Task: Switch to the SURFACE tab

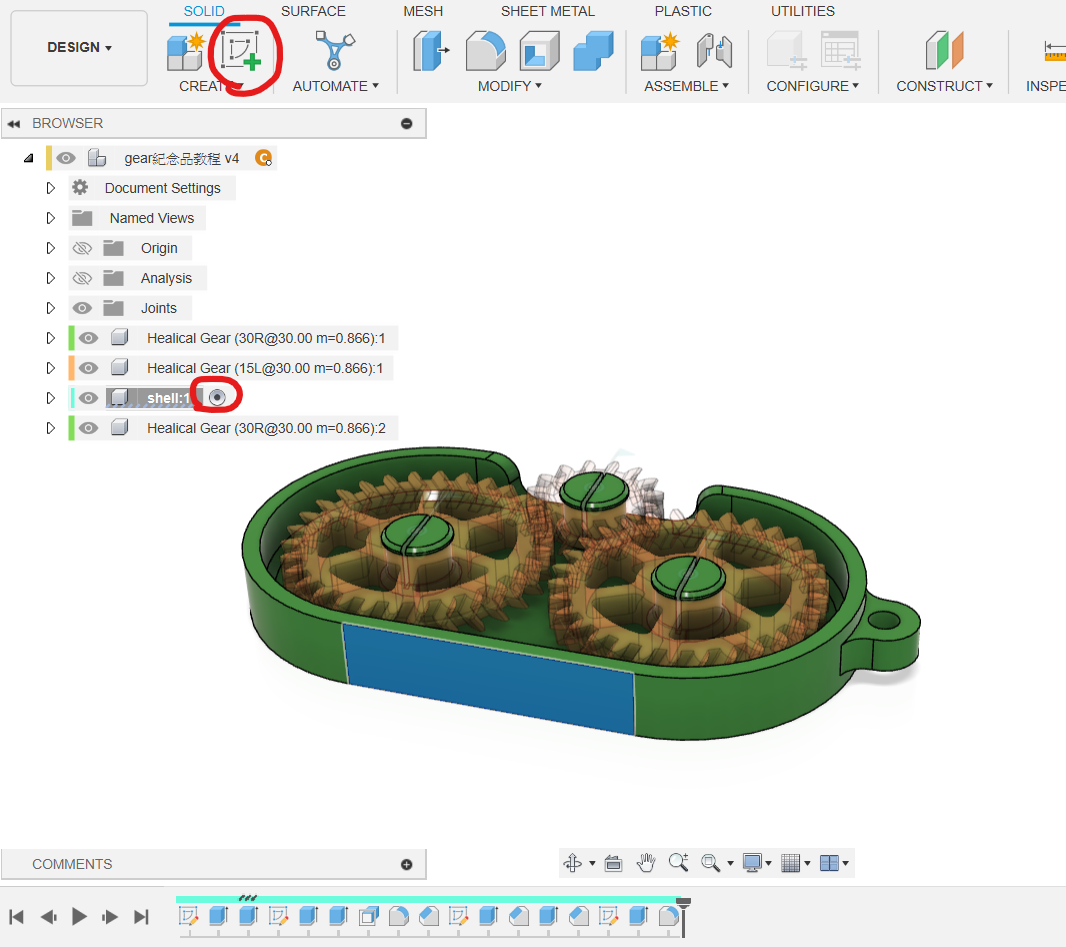Action: [313, 11]
